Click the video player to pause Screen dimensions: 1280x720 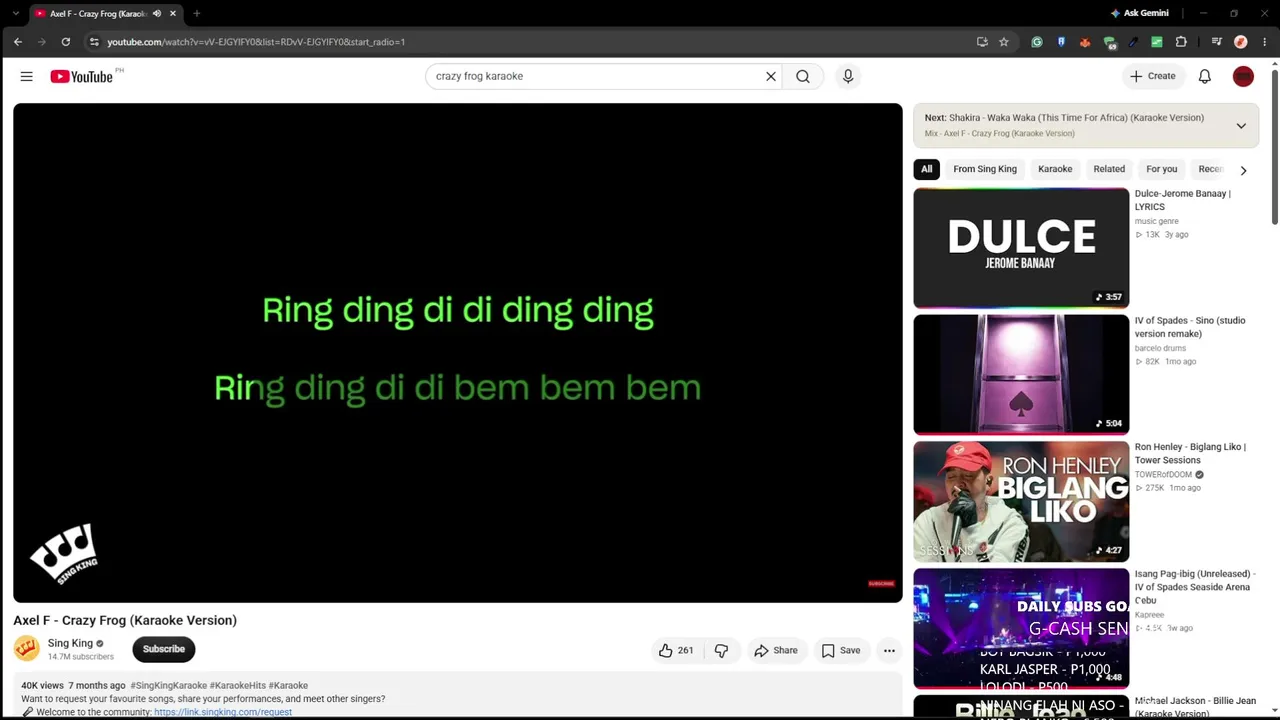(x=458, y=353)
